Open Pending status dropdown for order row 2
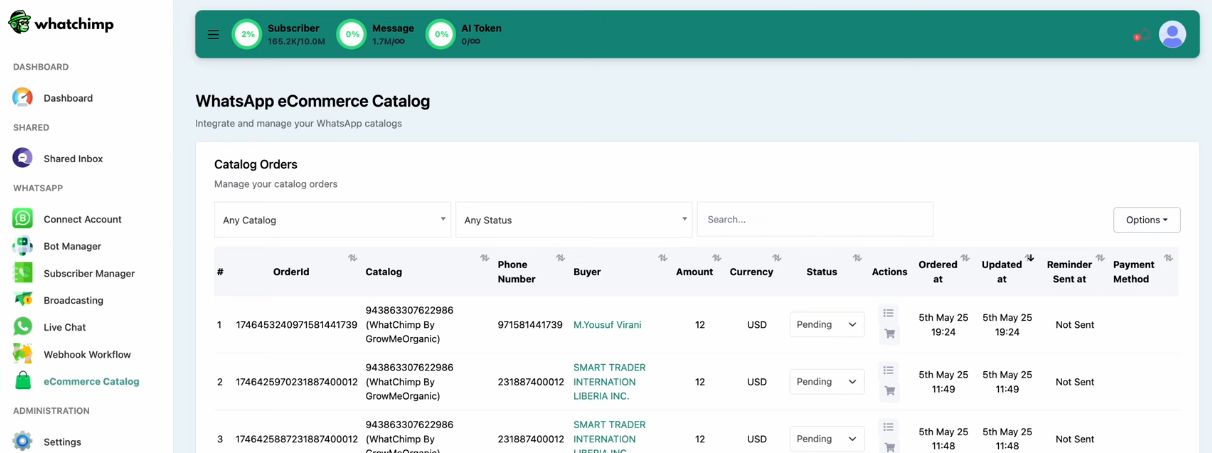This screenshot has height=453, width=1212. tap(826, 381)
